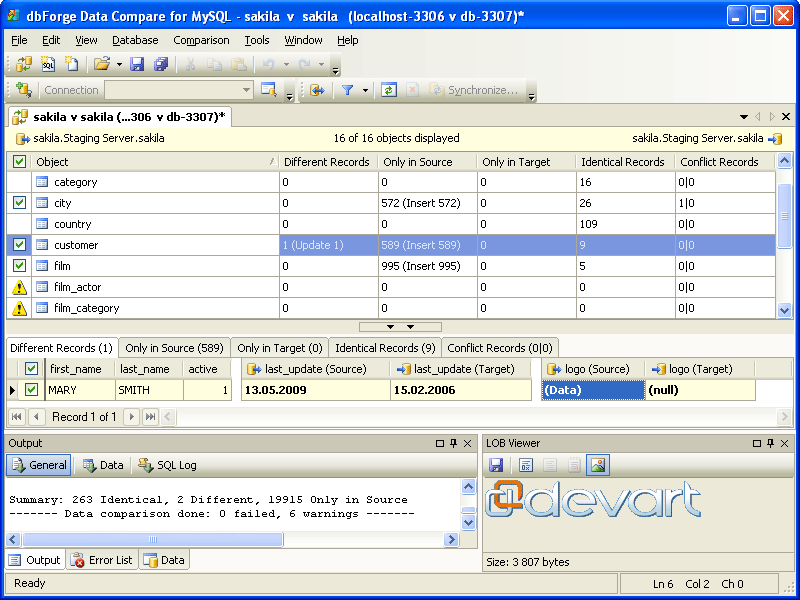Click the Cut scissors icon
This screenshot has width=800, height=600.
190,64
